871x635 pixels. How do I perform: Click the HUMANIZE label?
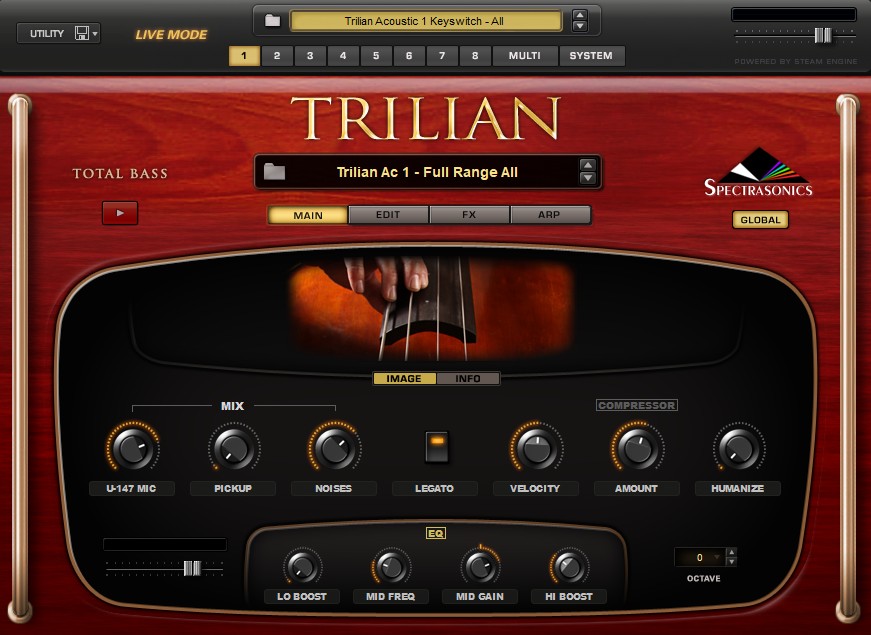click(x=738, y=488)
